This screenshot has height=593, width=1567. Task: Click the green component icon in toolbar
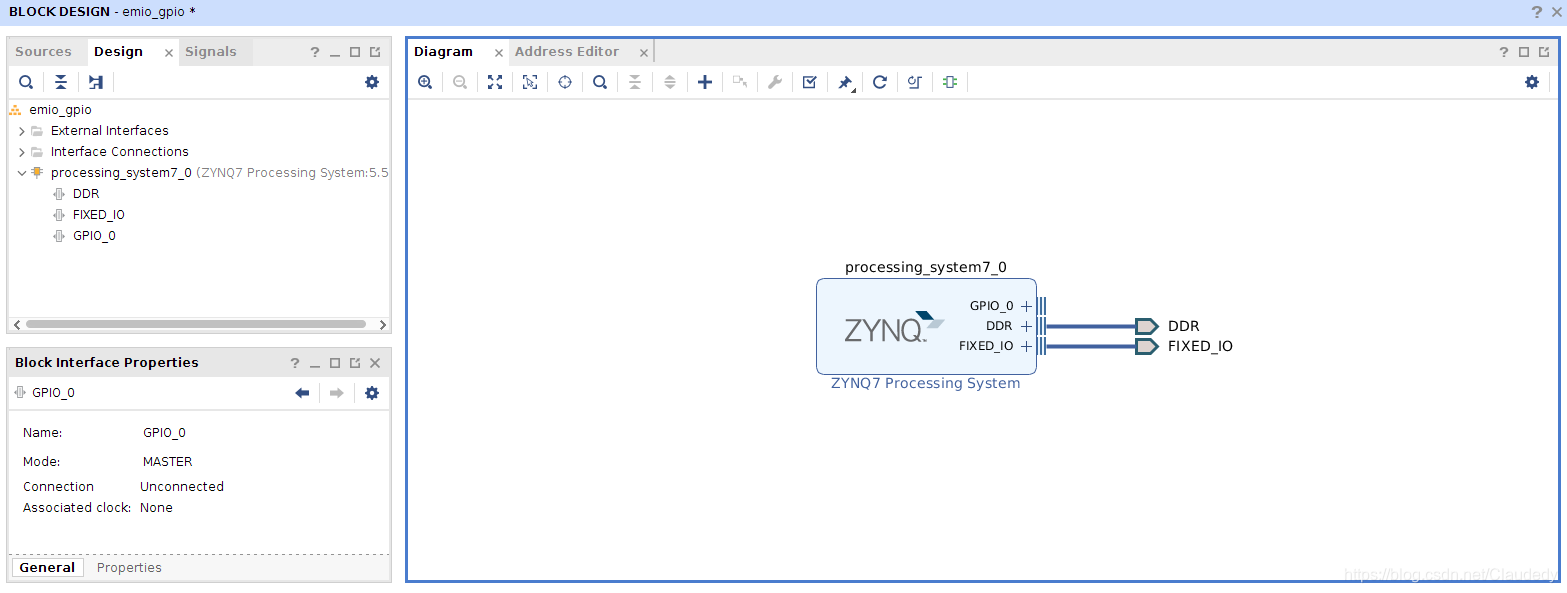pyautogui.click(x=950, y=82)
